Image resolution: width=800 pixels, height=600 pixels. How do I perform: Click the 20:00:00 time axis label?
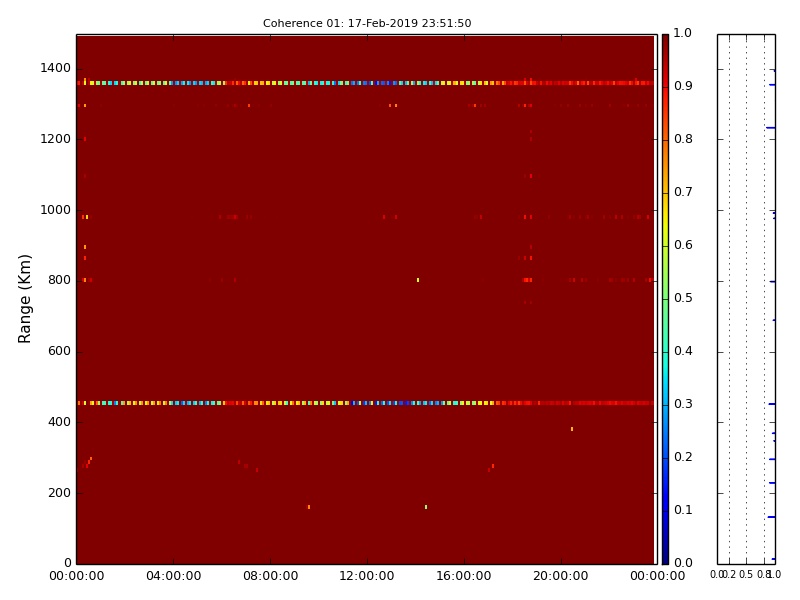(561, 576)
